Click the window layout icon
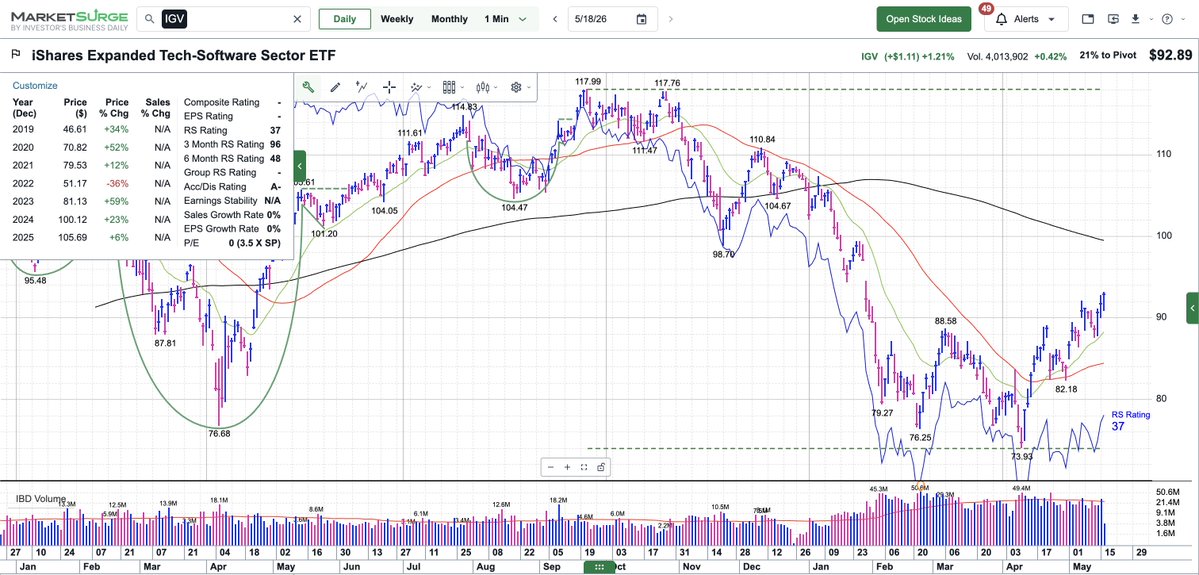Image resolution: width=1199 pixels, height=575 pixels. tap(1088, 19)
